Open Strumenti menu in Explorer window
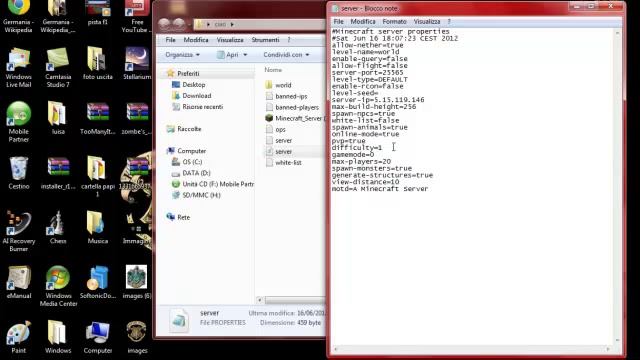640x360 pixels. 265,40
